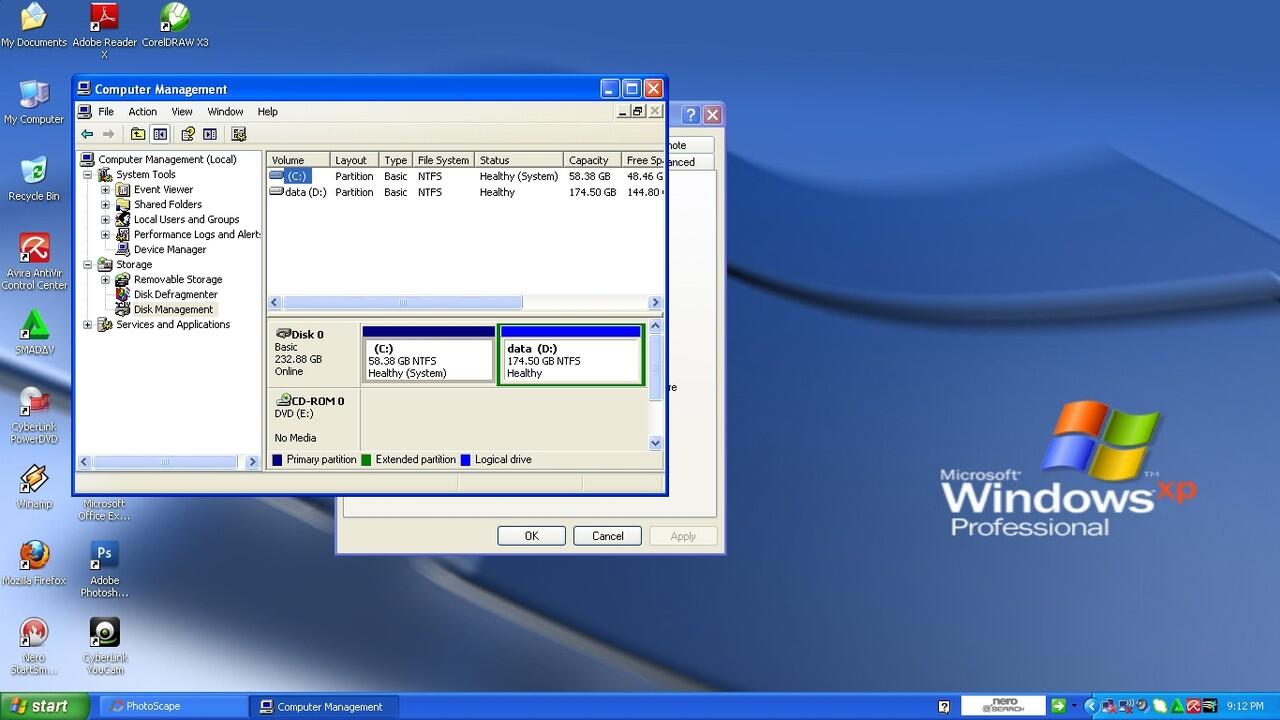Open Event Viewer in the console tree
The width and height of the screenshot is (1280, 720).
click(163, 189)
